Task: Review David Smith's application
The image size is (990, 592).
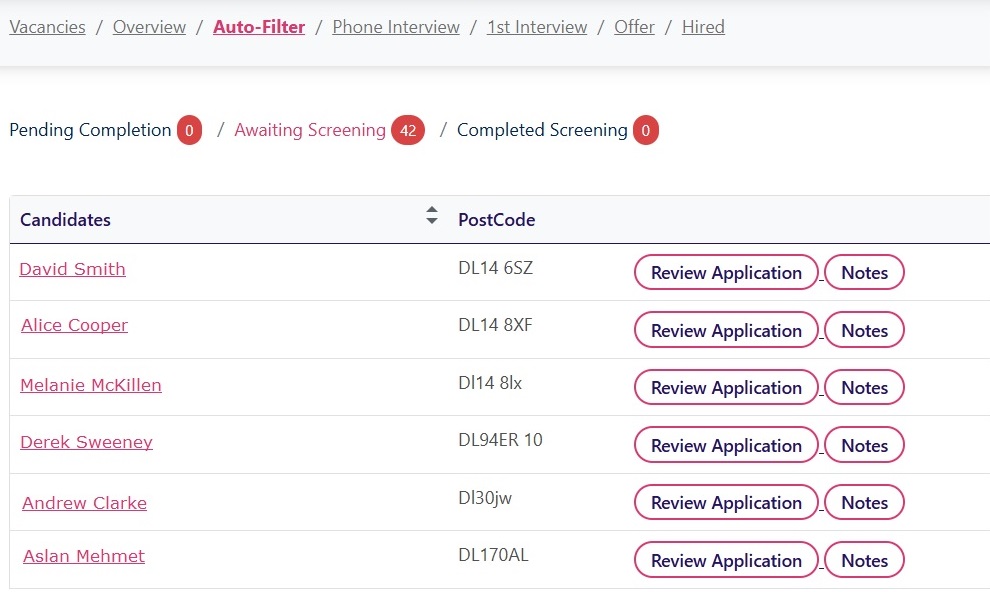Action: (726, 272)
